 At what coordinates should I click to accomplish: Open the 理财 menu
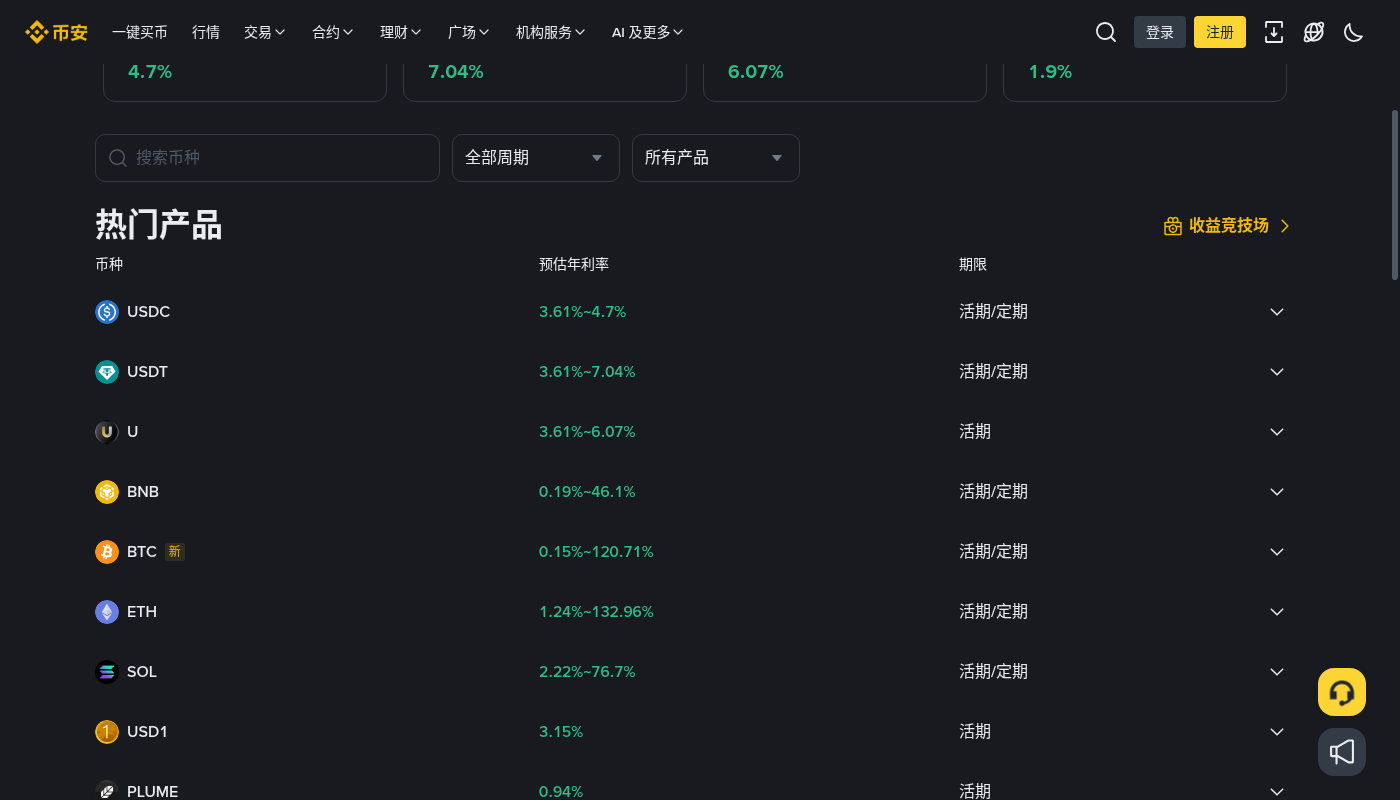click(x=401, y=32)
